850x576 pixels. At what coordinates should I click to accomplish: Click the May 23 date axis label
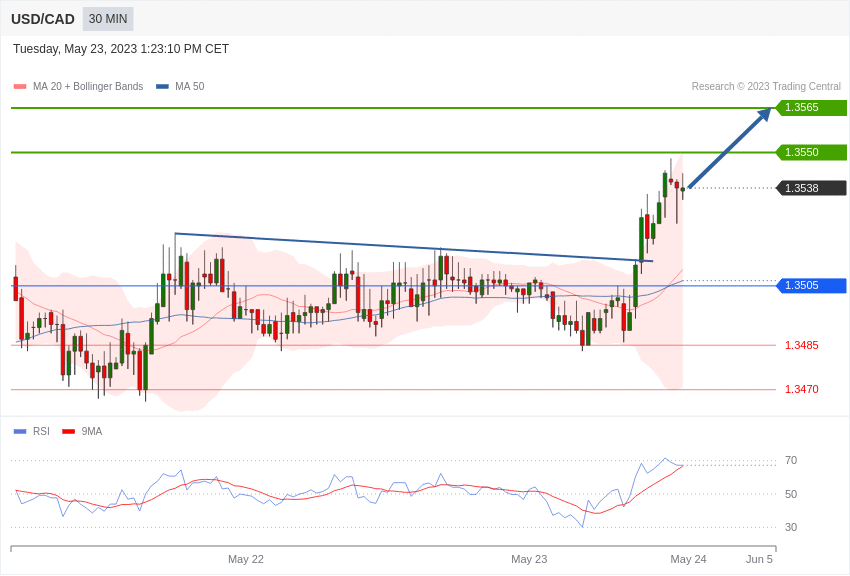529,559
